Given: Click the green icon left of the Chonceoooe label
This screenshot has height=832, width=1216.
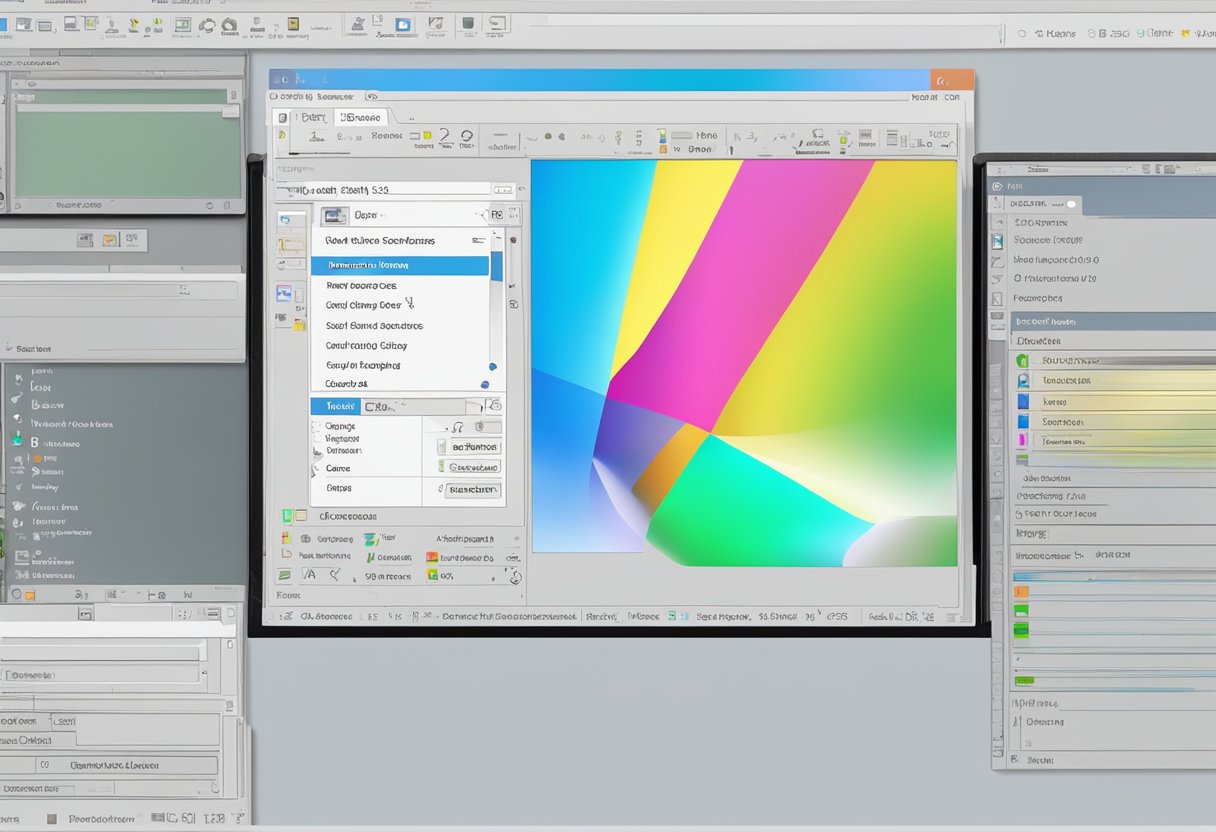Looking at the screenshot, I should pos(288,516).
